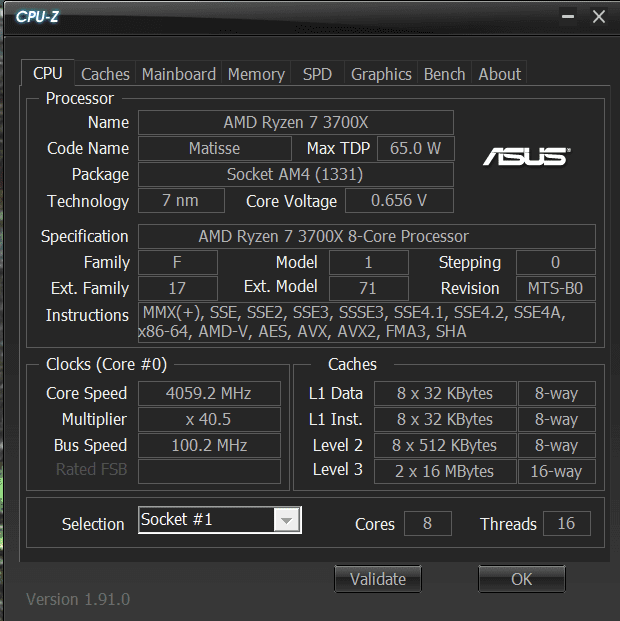The image size is (620, 621).
Task: Go to the Graphics tab
Action: coord(381,74)
